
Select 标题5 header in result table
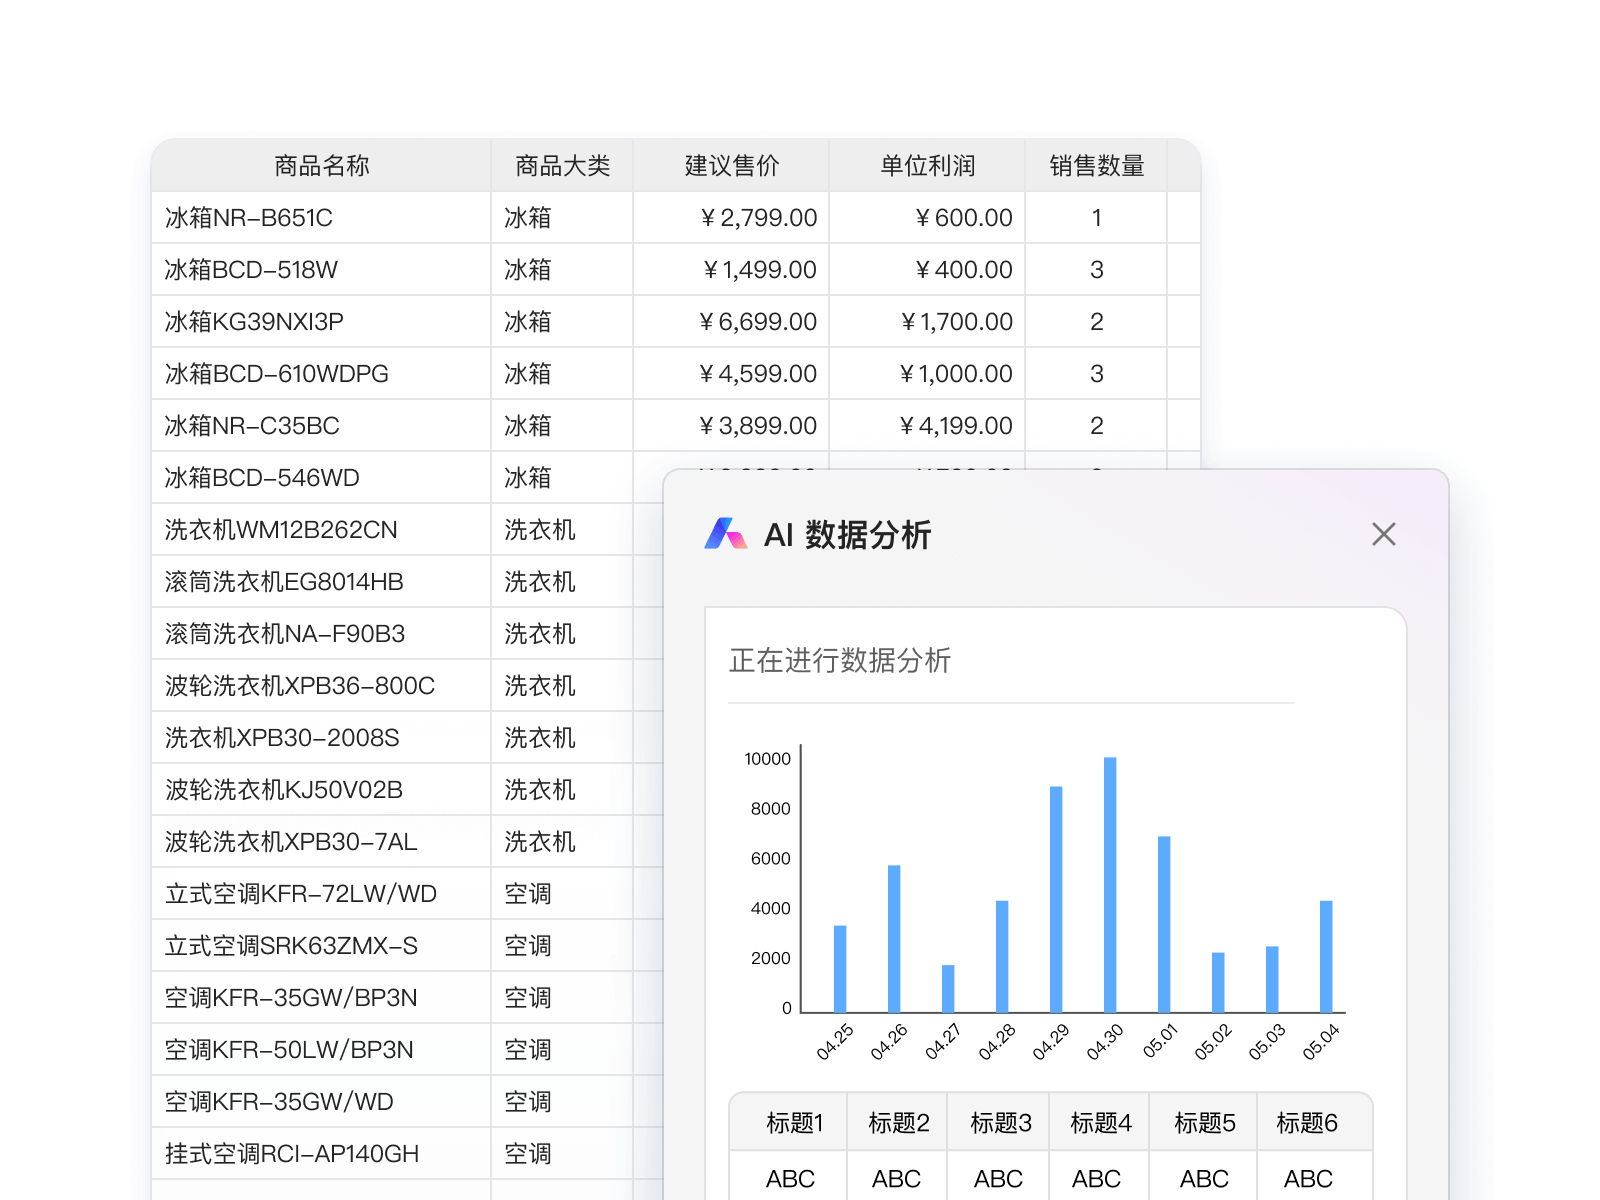pyautogui.click(x=1204, y=1123)
